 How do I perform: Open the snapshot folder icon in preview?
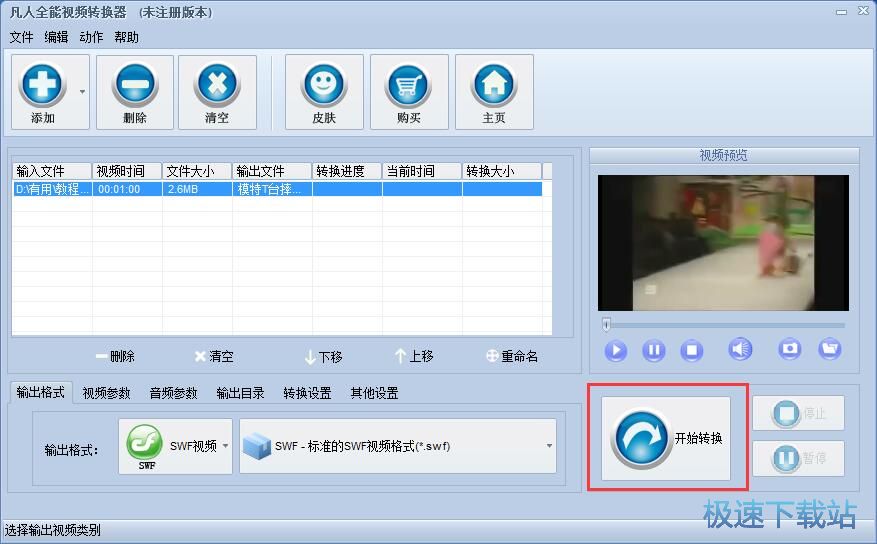point(829,349)
